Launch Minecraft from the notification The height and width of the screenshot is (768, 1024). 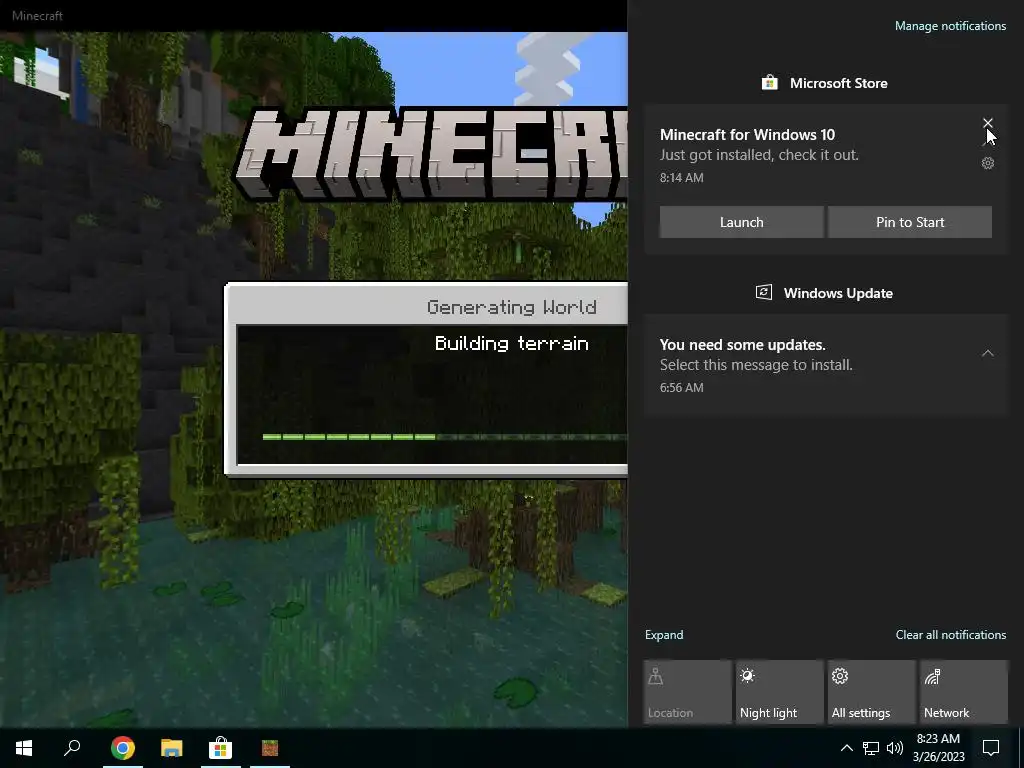pyautogui.click(x=741, y=222)
